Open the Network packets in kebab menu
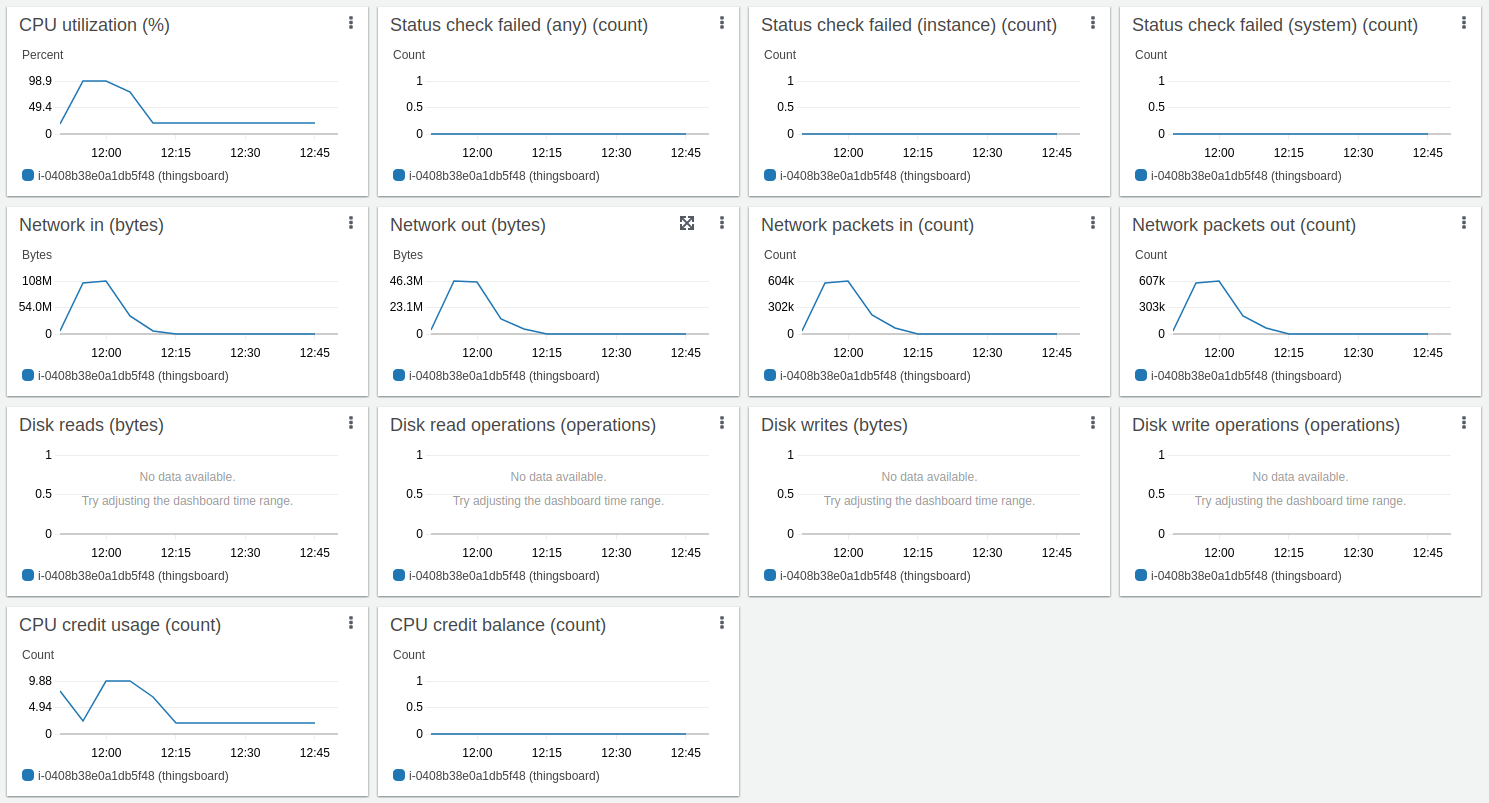Viewport: 1489px width, 803px height. [1093, 223]
